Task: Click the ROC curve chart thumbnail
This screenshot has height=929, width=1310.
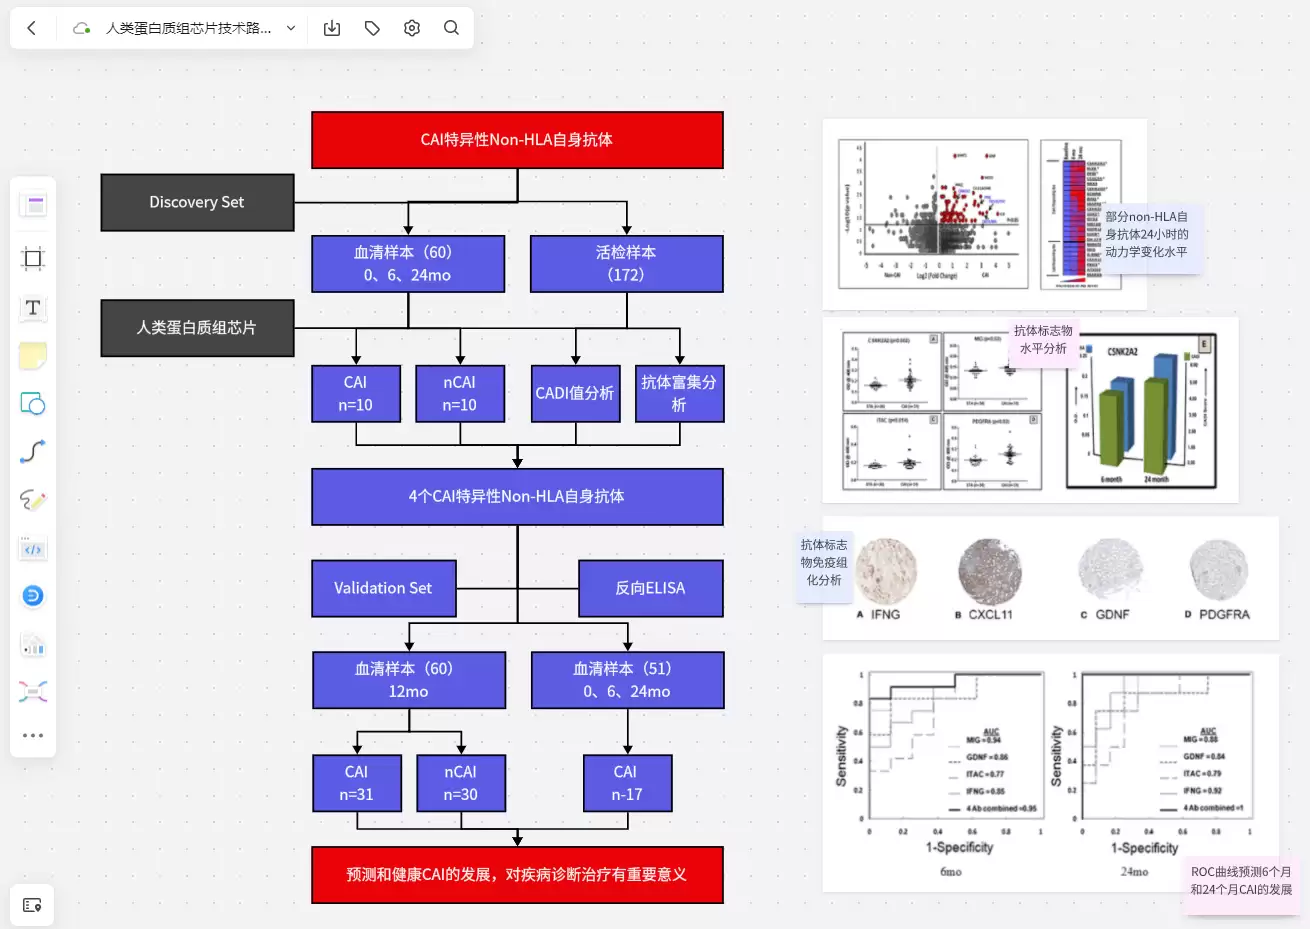Action: [1051, 773]
